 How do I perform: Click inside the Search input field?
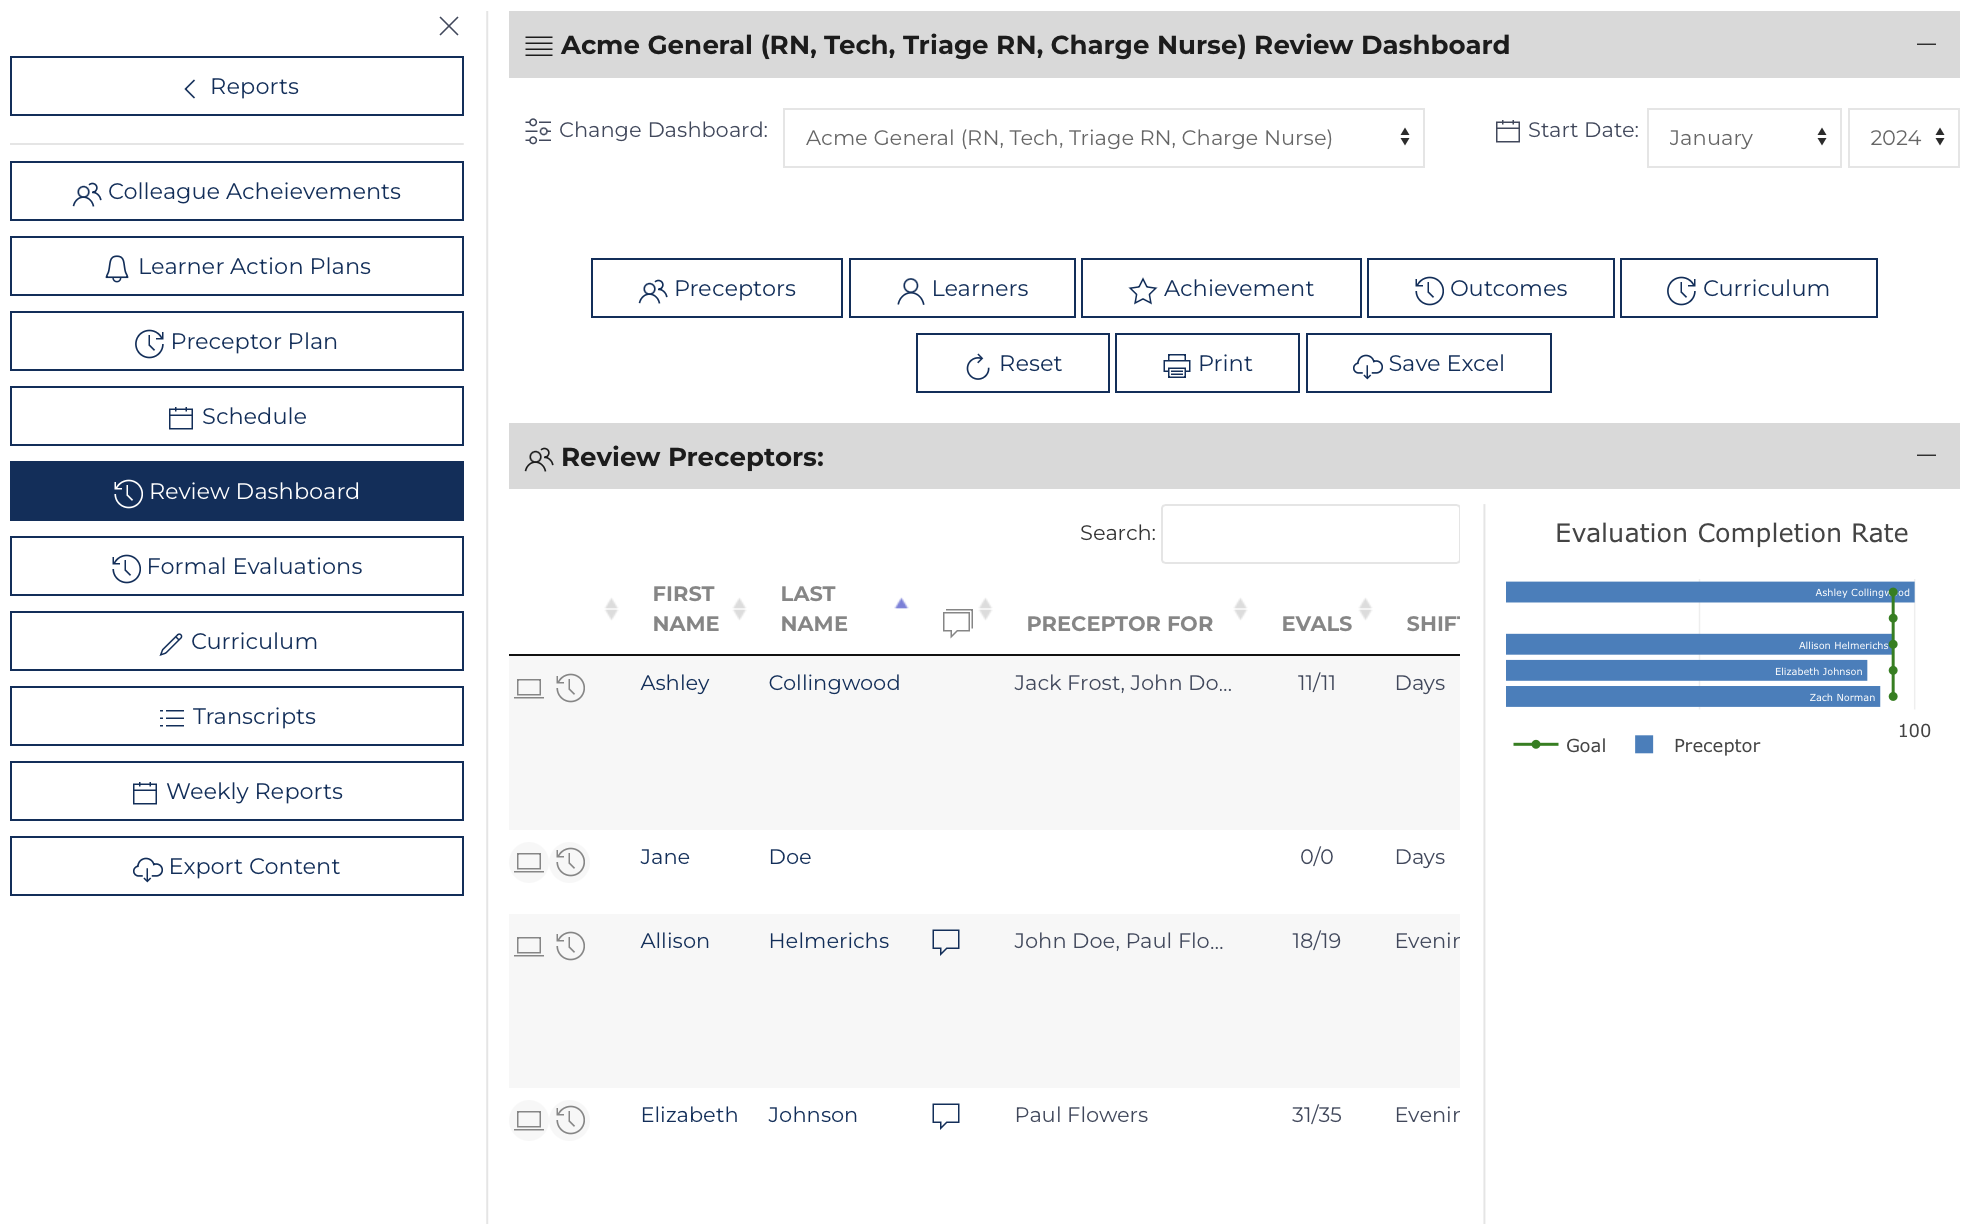[1310, 533]
